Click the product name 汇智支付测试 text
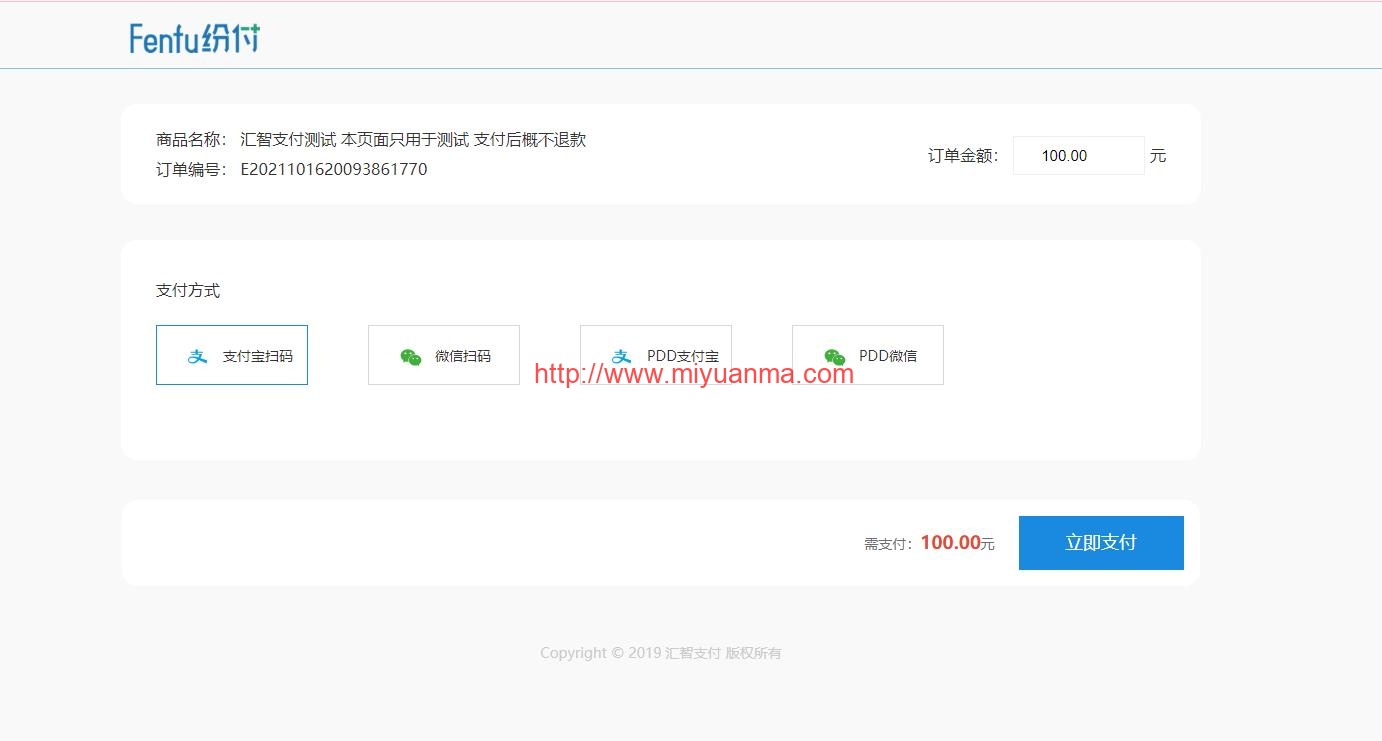The width and height of the screenshot is (1382, 741). point(288,140)
